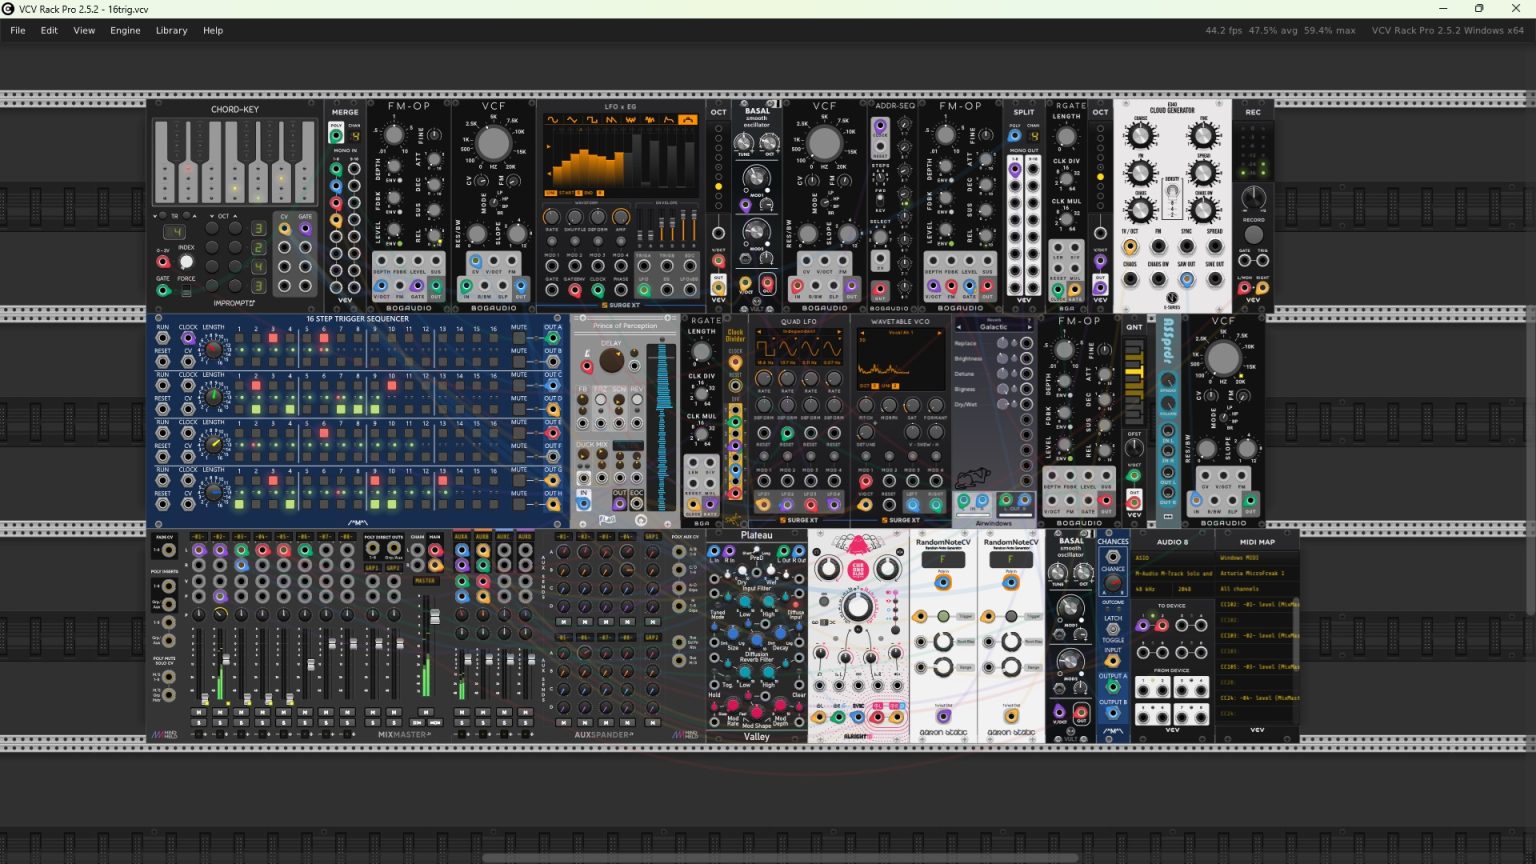The image size is (1536, 864).
Task: Open ASIO driver selector on AUDIO 8
Action: click(1173, 558)
